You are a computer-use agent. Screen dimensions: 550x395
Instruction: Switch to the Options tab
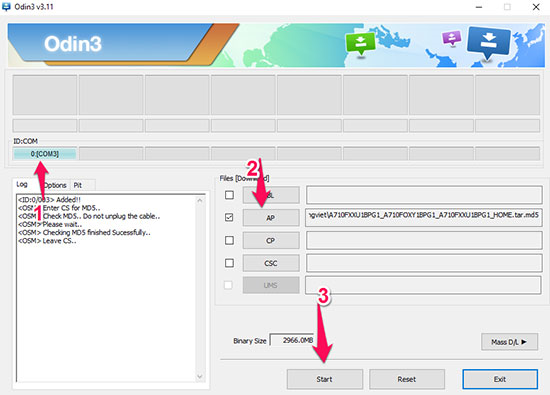(x=55, y=185)
